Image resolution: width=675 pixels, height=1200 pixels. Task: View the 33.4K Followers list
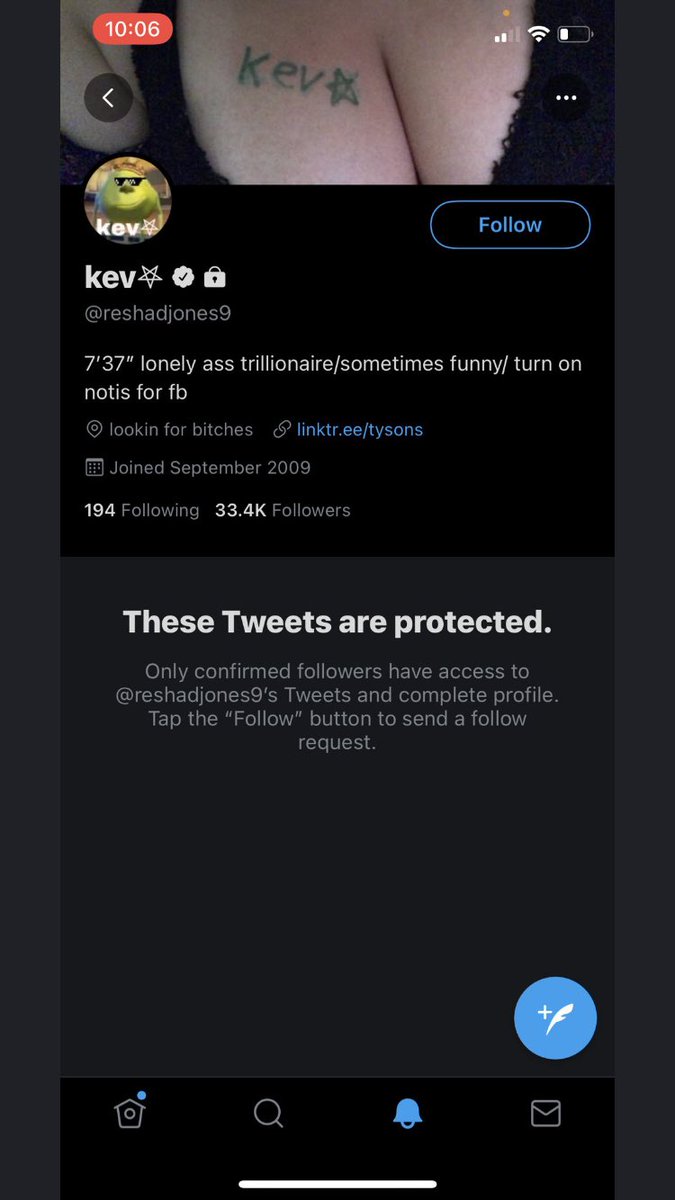click(283, 510)
